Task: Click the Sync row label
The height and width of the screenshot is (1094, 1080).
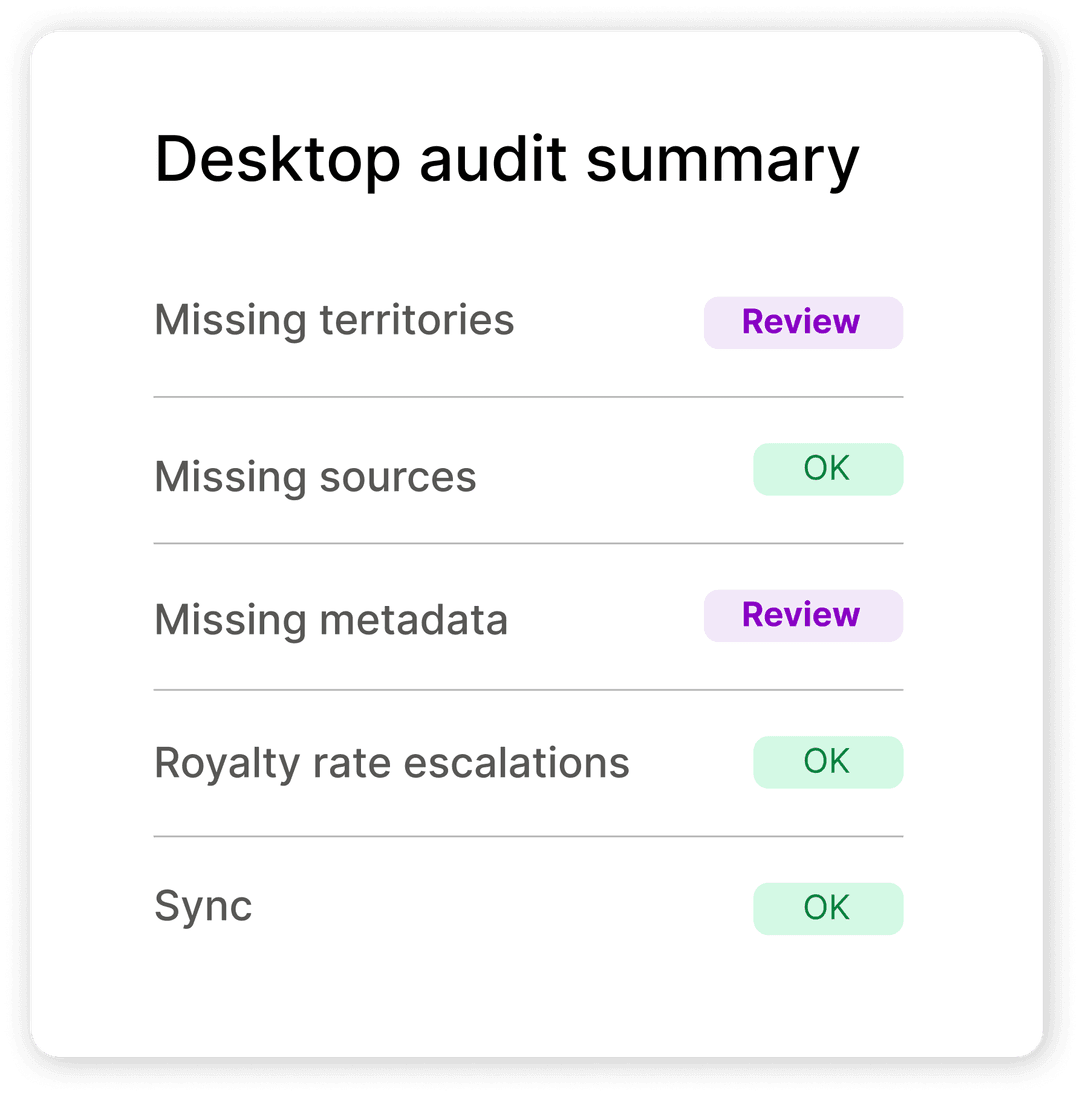Action: (x=203, y=907)
